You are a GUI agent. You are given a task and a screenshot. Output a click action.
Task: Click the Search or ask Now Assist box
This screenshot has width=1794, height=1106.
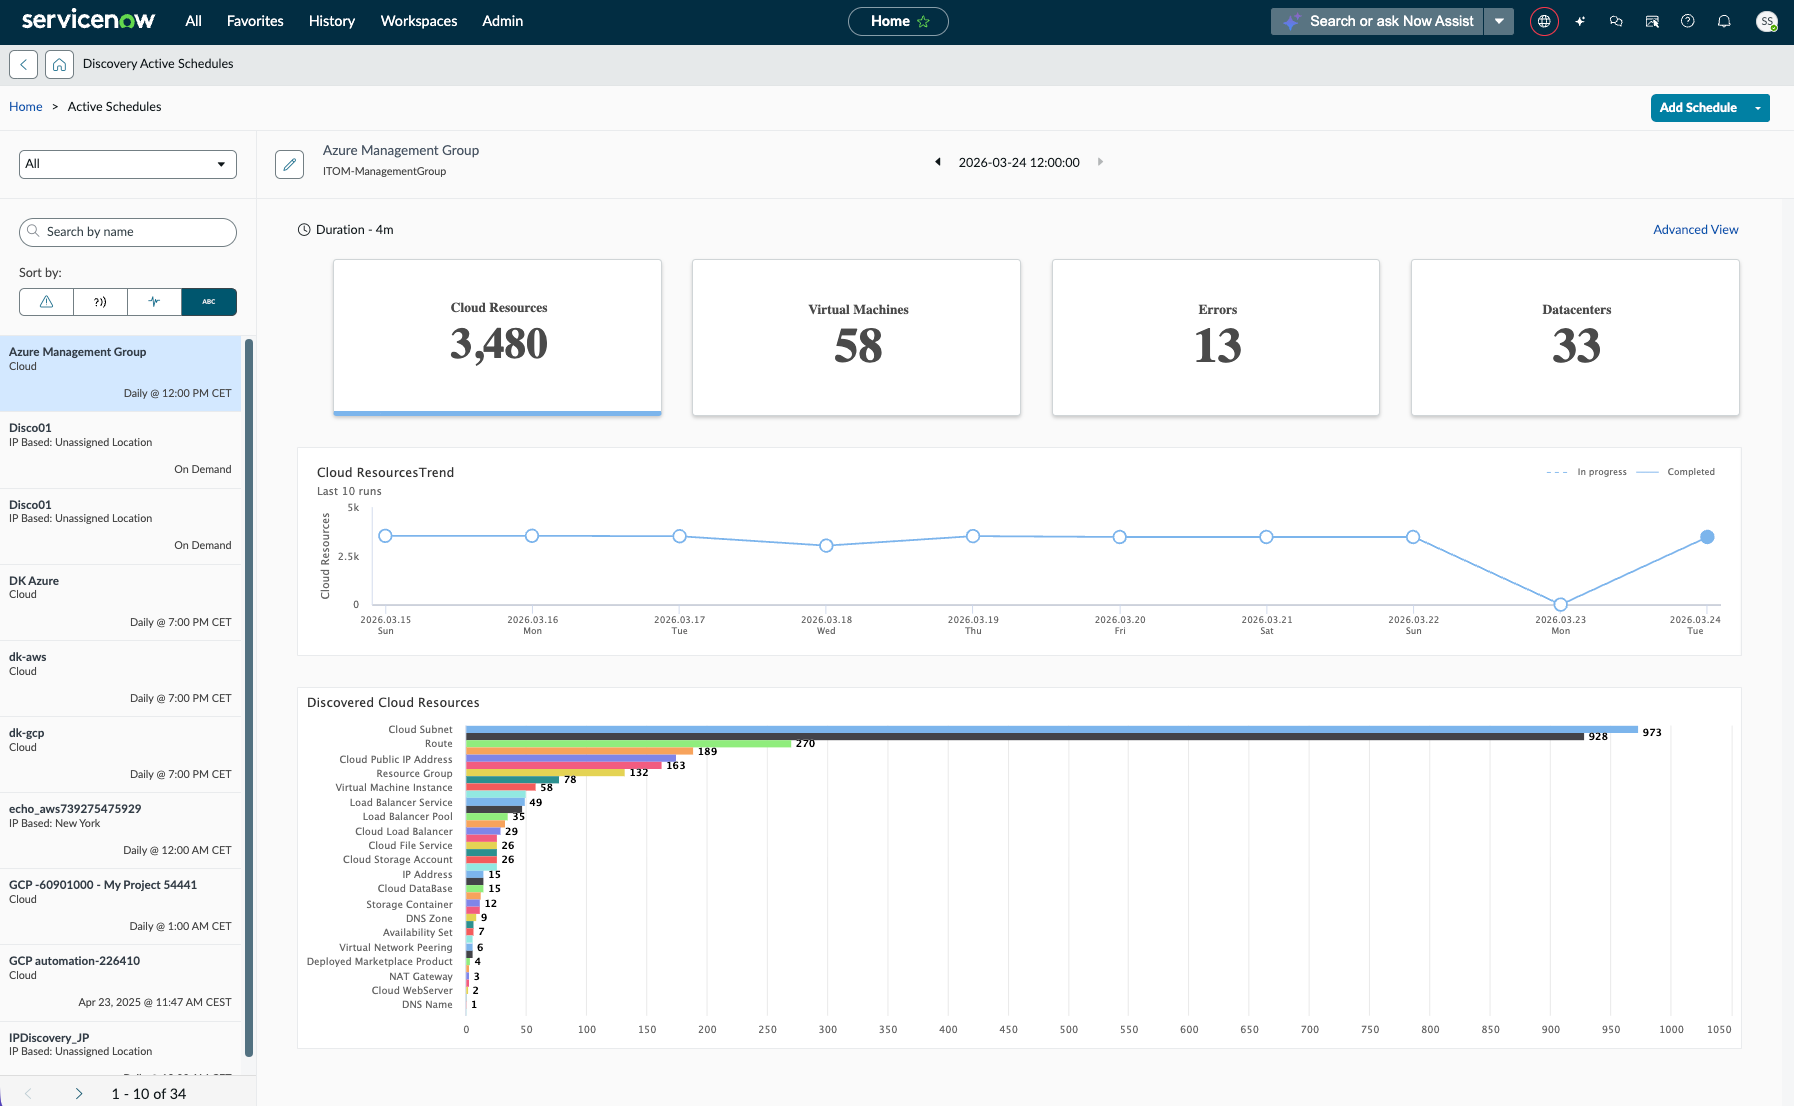[x=1378, y=21]
